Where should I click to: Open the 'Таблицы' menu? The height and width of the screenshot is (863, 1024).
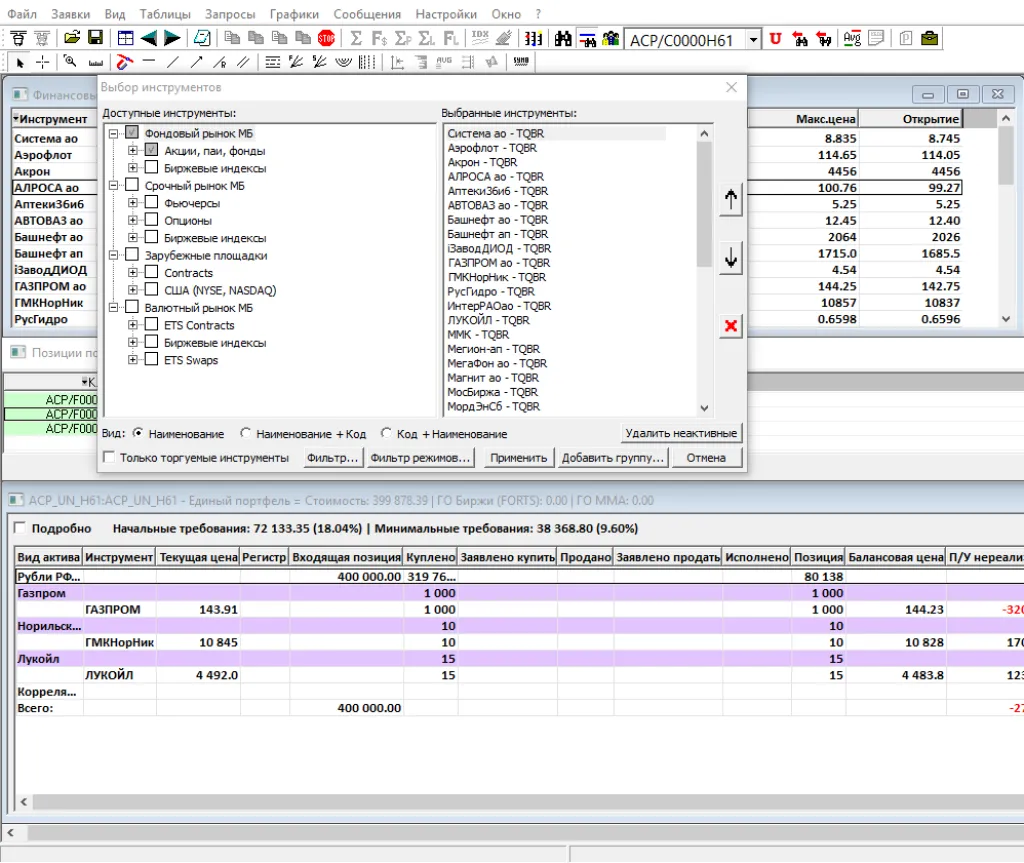click(165, 14)
